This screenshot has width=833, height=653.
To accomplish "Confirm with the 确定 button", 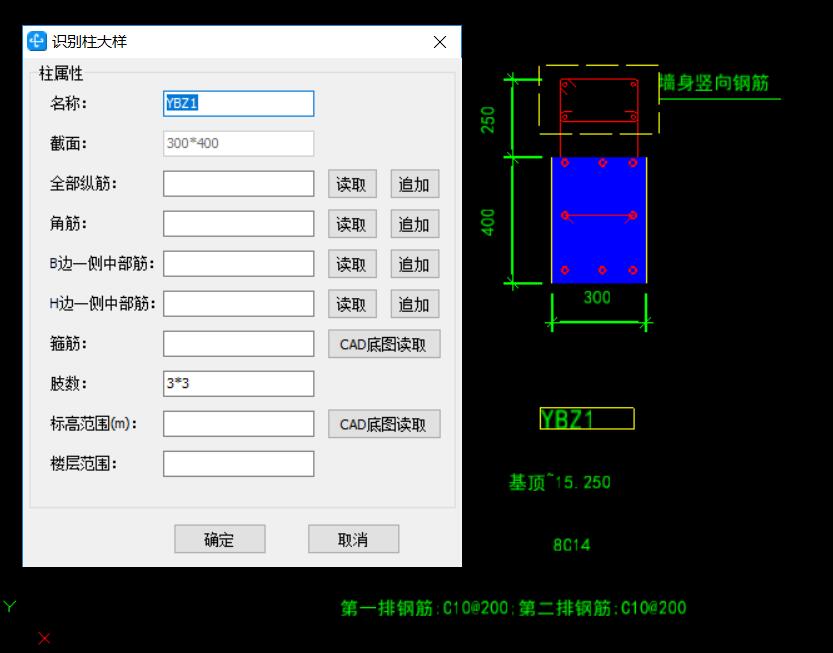I will click(219, 539).
